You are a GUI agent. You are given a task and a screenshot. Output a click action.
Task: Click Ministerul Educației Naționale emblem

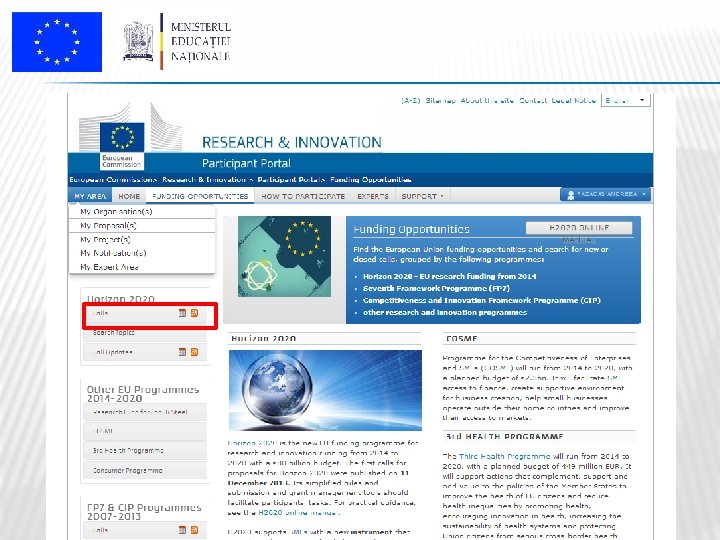pos(138,41)
